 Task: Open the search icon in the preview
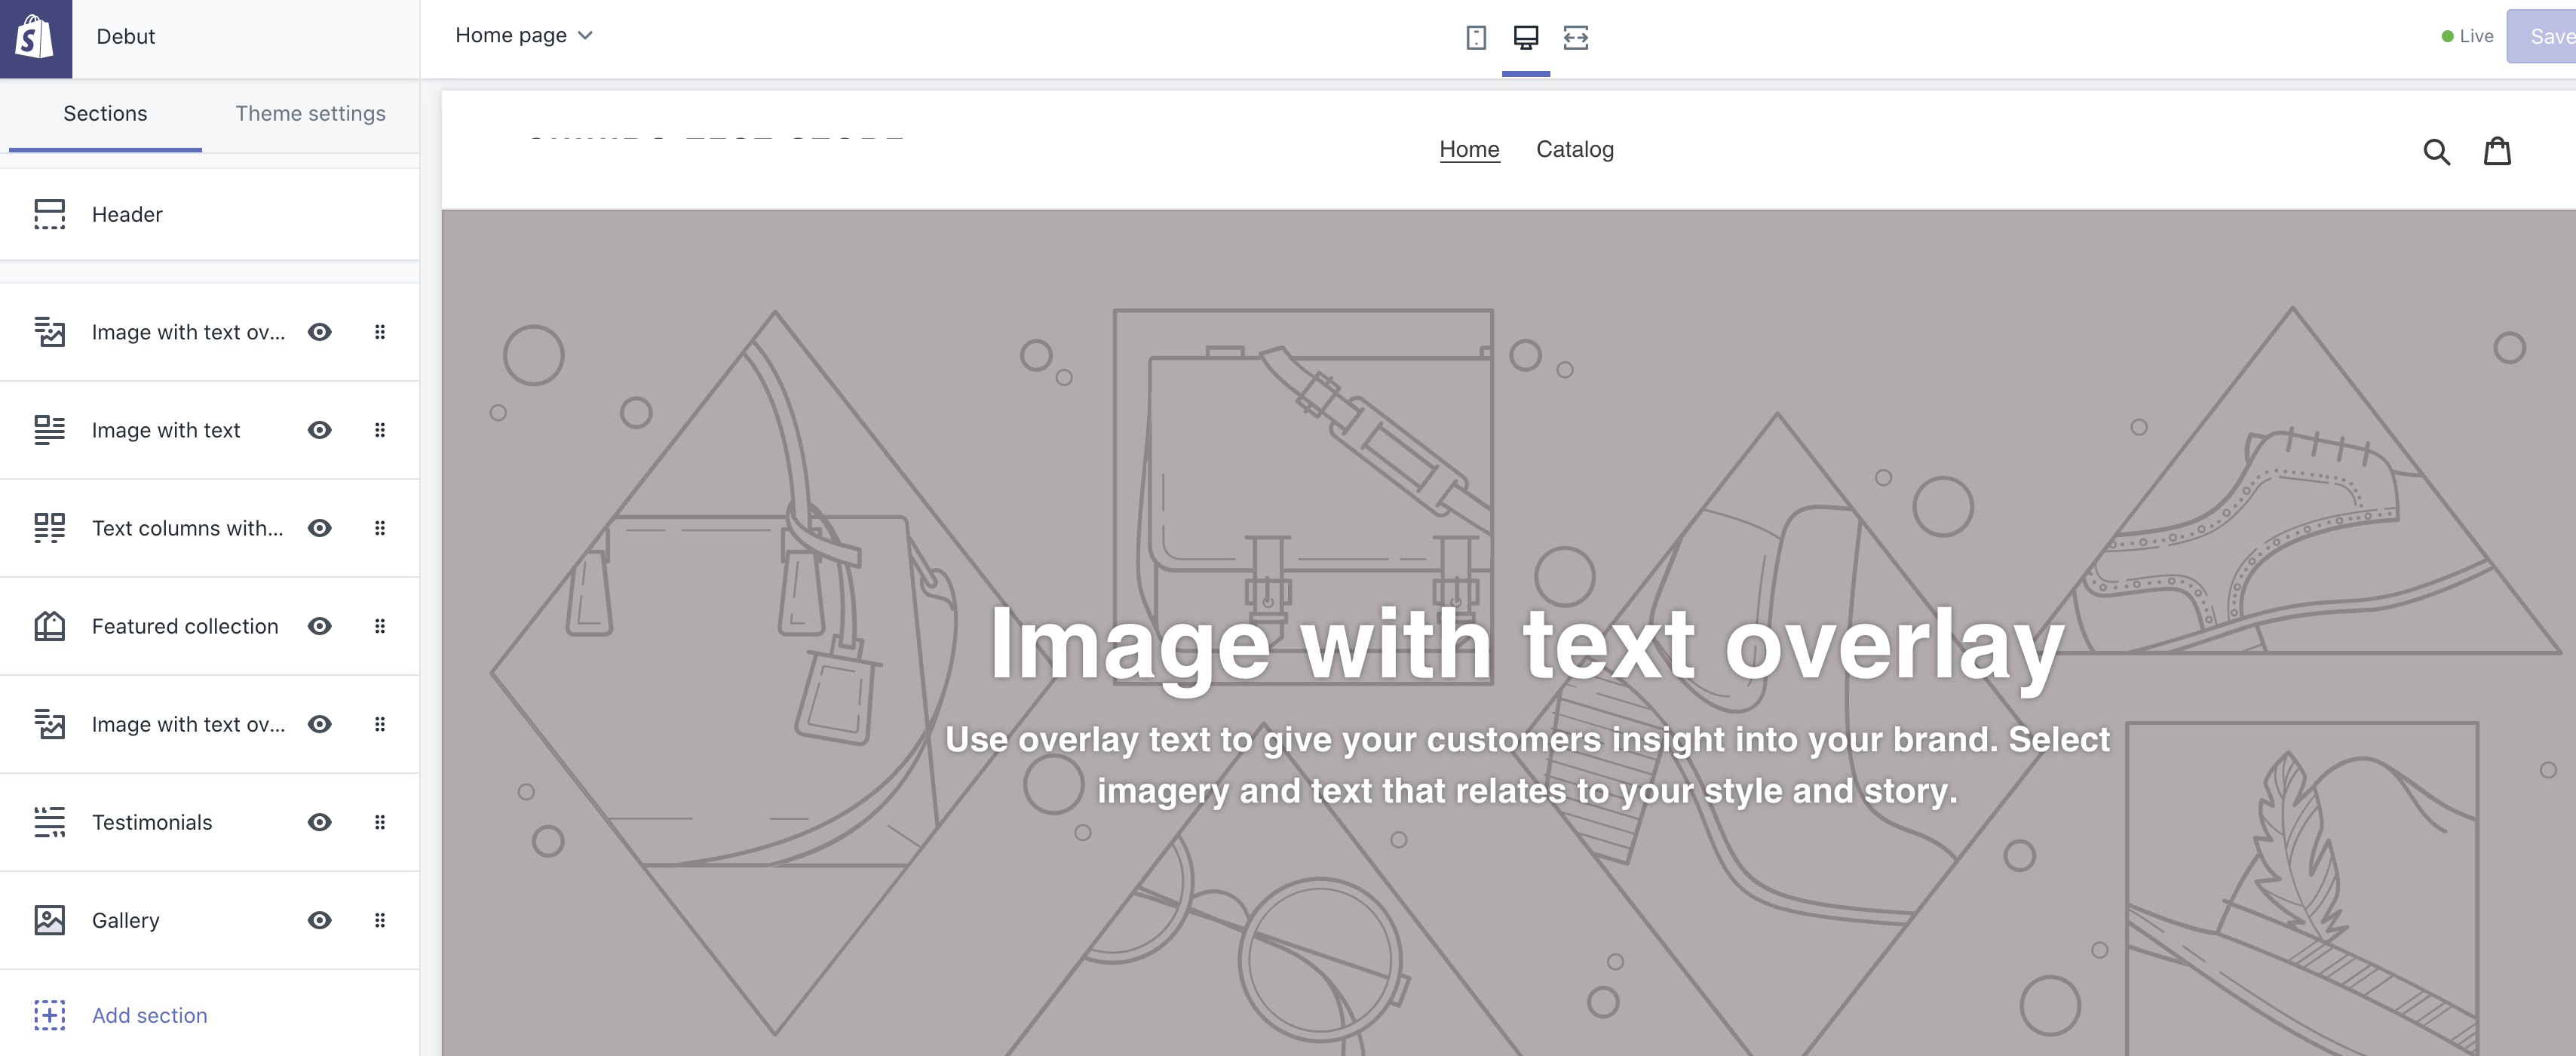point(2439,151)
